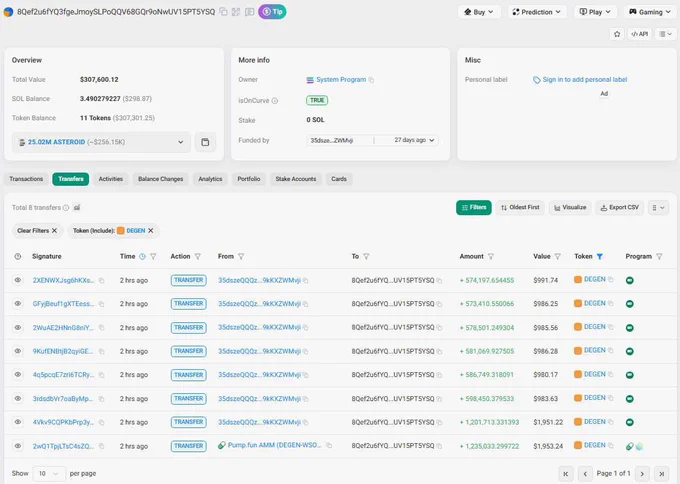Open the Stake Accounts tab
This screenshot has width=680, height=484.
click(x=296, y=179)
